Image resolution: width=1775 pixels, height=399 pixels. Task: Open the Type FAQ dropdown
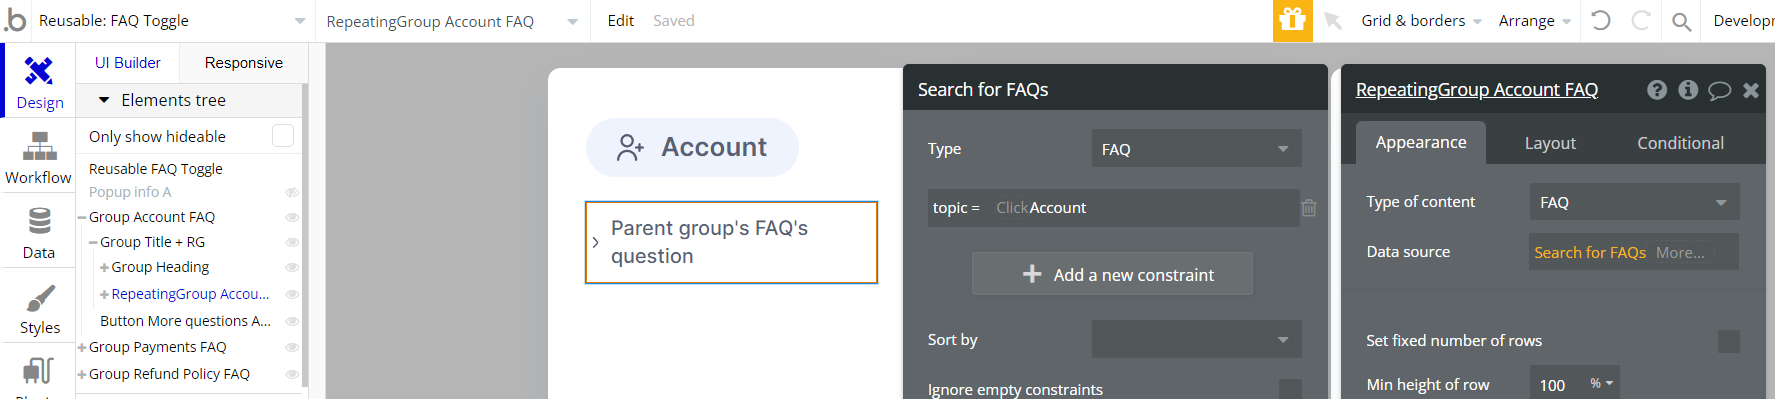[x=1196, y=149]
